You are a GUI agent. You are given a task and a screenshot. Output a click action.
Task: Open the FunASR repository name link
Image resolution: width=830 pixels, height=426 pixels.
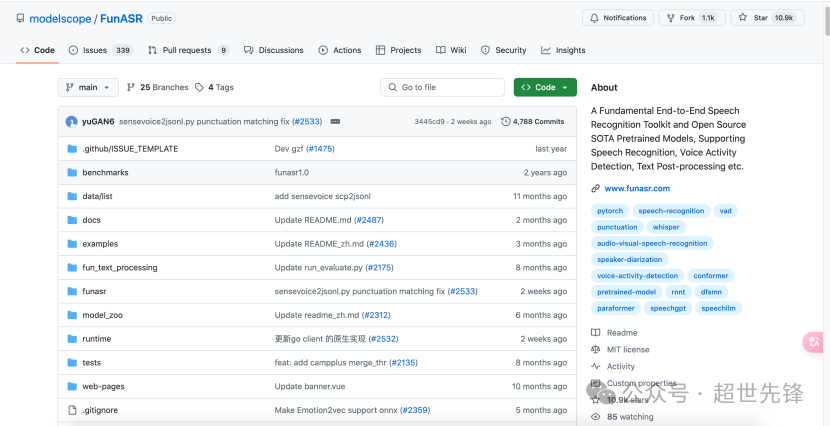click(121, 19)
